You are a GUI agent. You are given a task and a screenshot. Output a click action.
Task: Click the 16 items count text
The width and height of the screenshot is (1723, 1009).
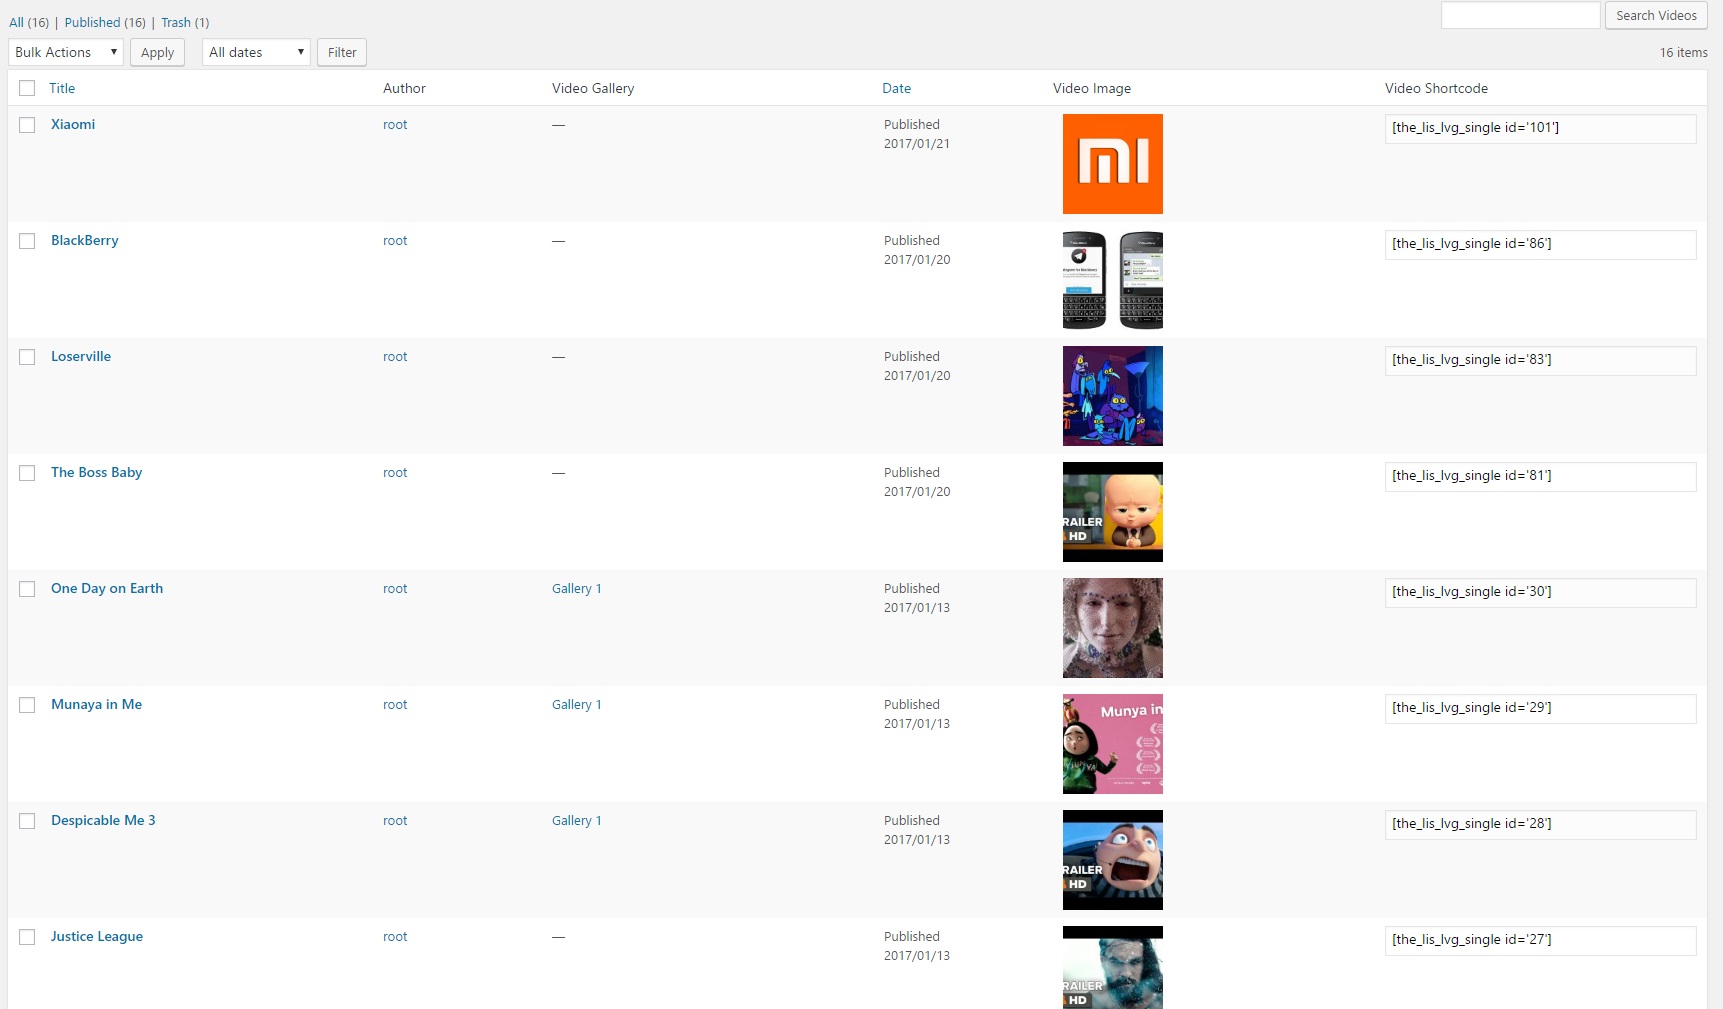click(1683, 52)
